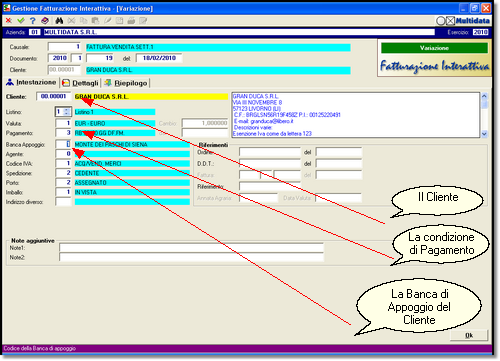Click the Pagamento code field
This screenshot has width=500, height=361.
tap(63, 133)
